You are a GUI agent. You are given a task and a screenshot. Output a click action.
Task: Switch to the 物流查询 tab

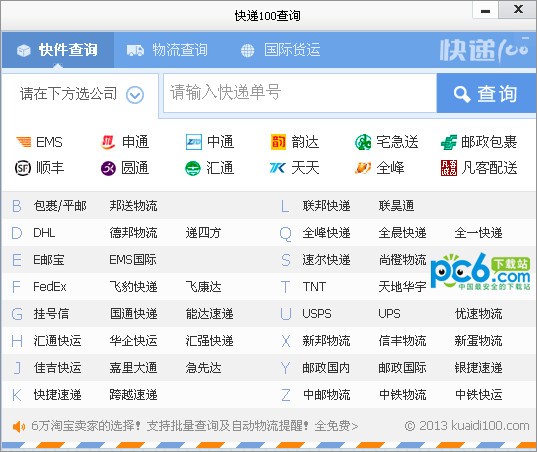point(167,50)
